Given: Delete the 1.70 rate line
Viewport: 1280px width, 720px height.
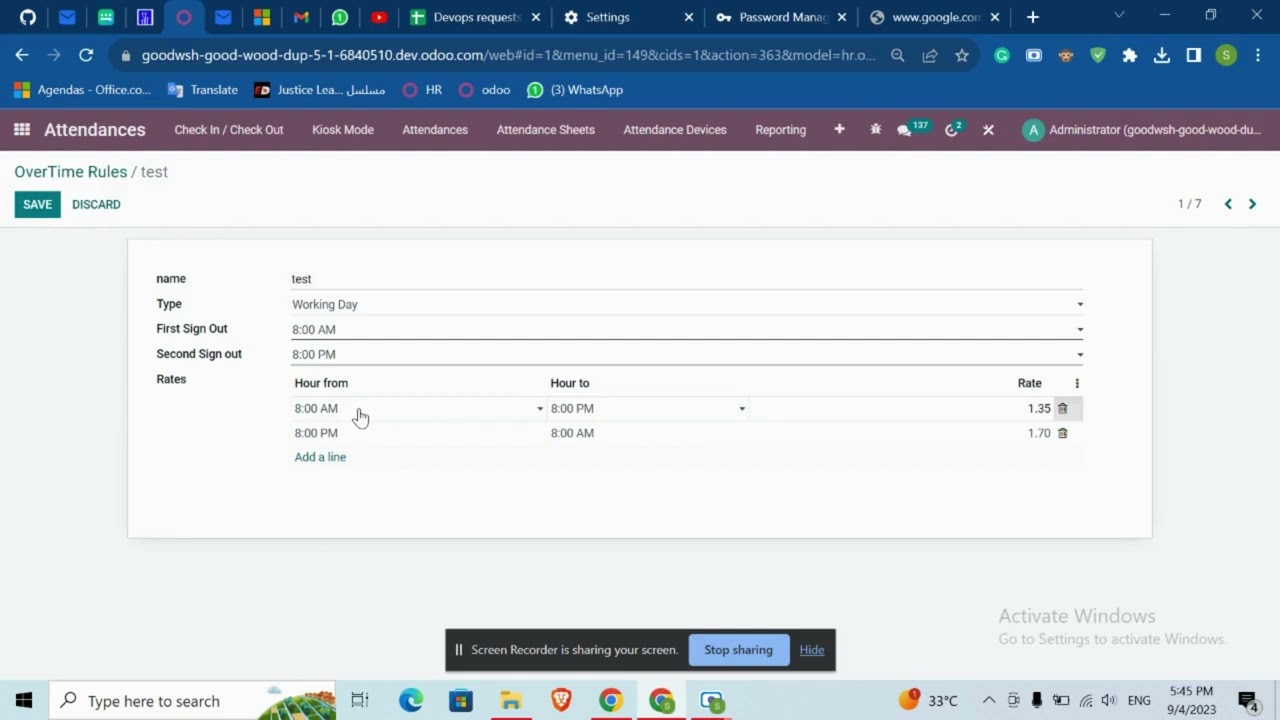Looking at the screenshot, I should click(1063, 433).
